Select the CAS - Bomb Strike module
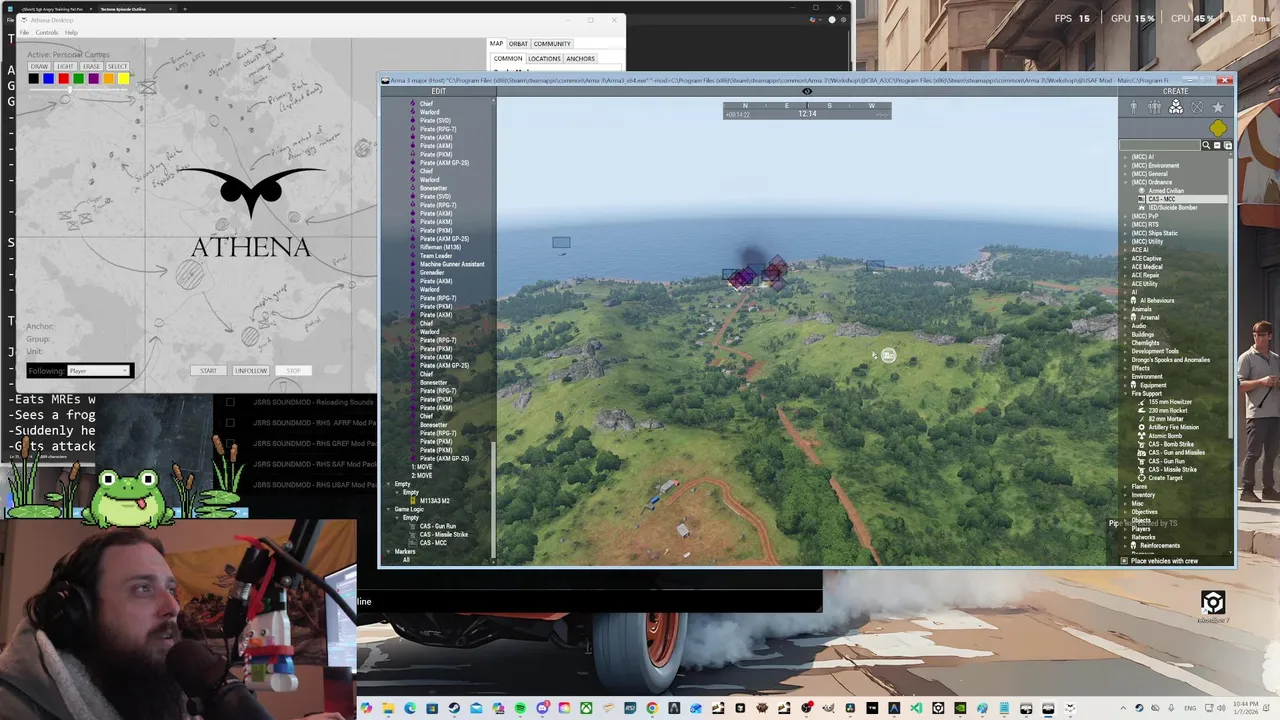The width and height of the screenshot is (1280, 720). [x=1171, y=444]
